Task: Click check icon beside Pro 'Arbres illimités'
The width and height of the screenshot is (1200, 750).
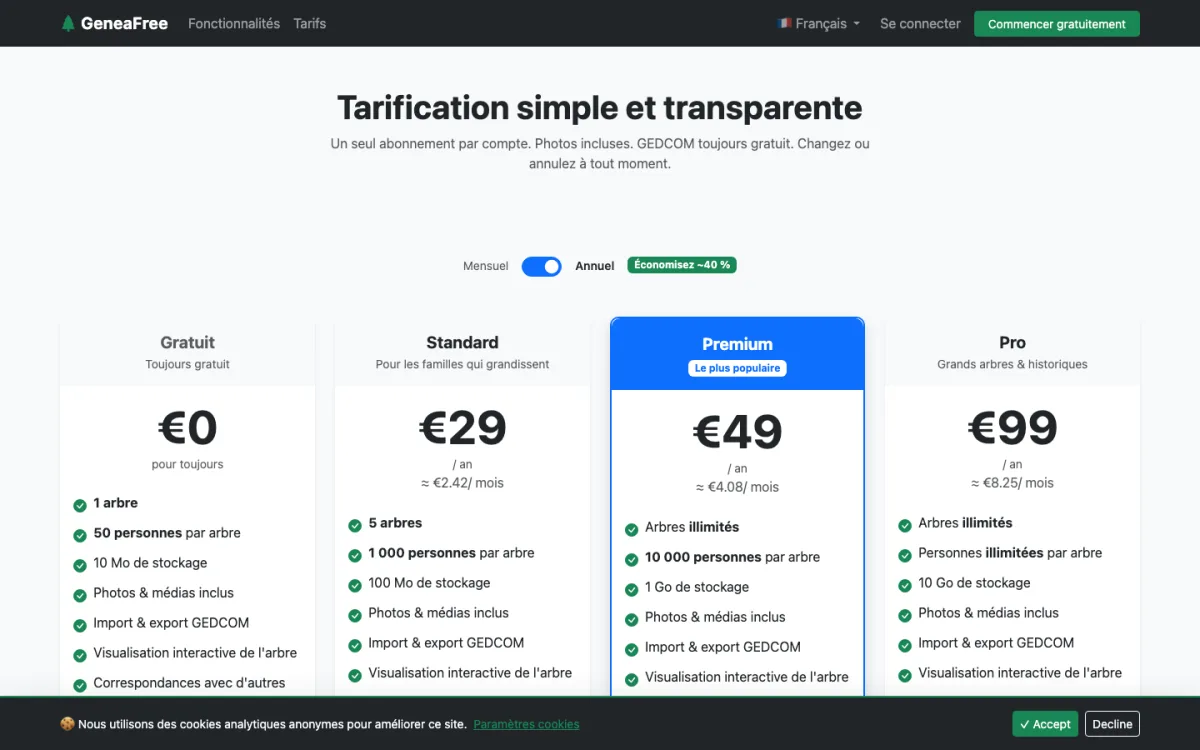Action: (x=905, y=525)
